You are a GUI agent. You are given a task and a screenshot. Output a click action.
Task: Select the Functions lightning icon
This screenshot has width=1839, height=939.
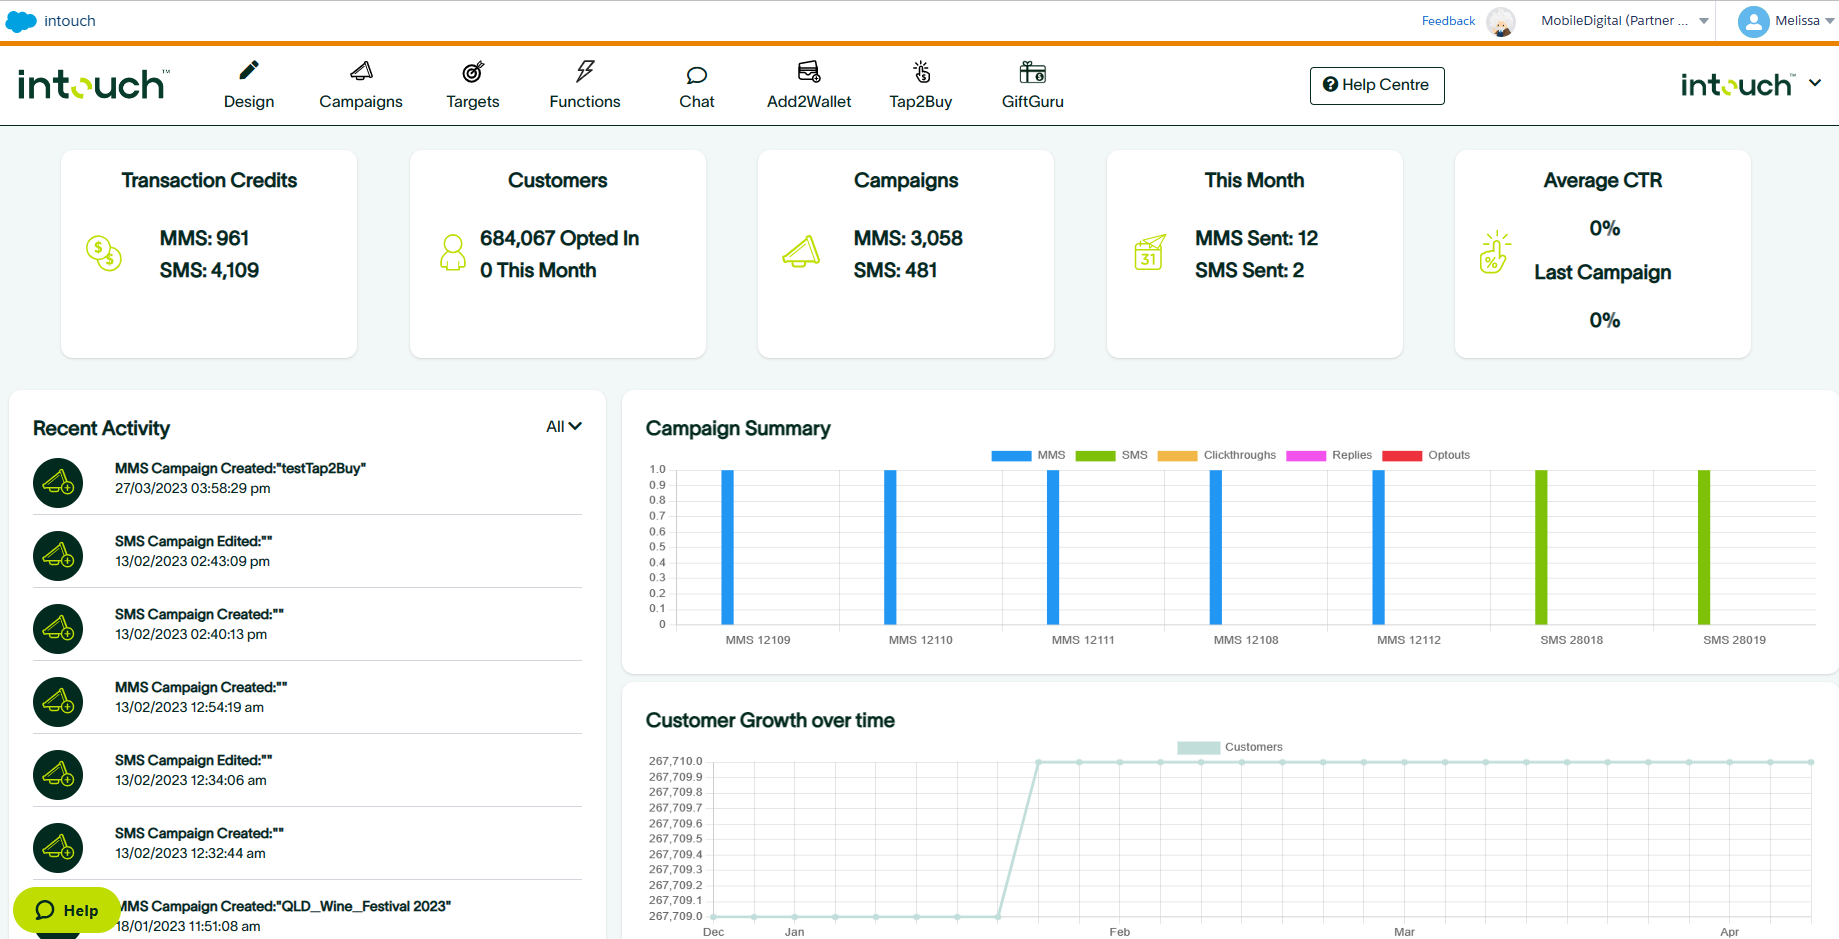[x=585, y=71]
